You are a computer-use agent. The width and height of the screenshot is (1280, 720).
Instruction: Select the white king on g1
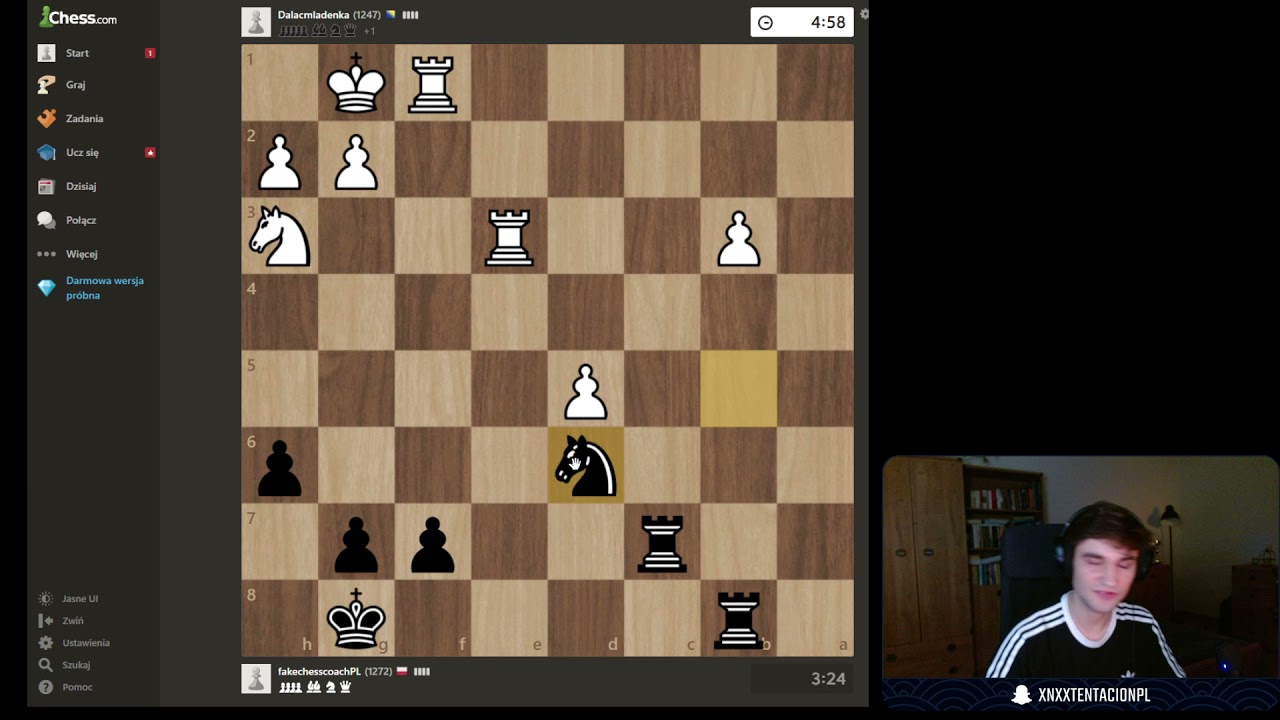pyautogui.click(x=356, y=82)
